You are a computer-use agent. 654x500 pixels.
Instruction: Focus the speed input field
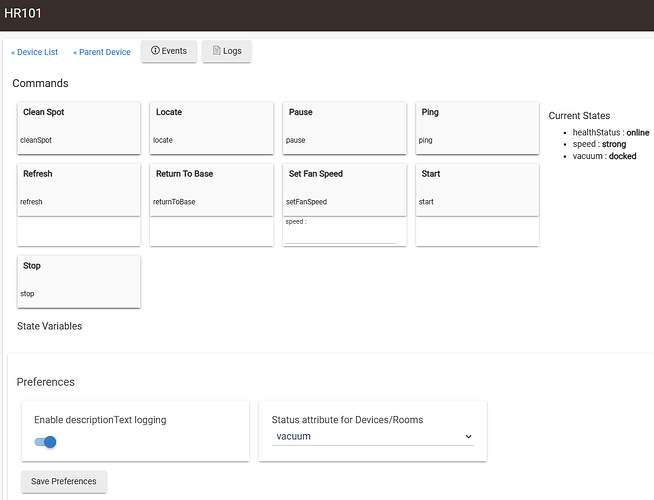341,236
